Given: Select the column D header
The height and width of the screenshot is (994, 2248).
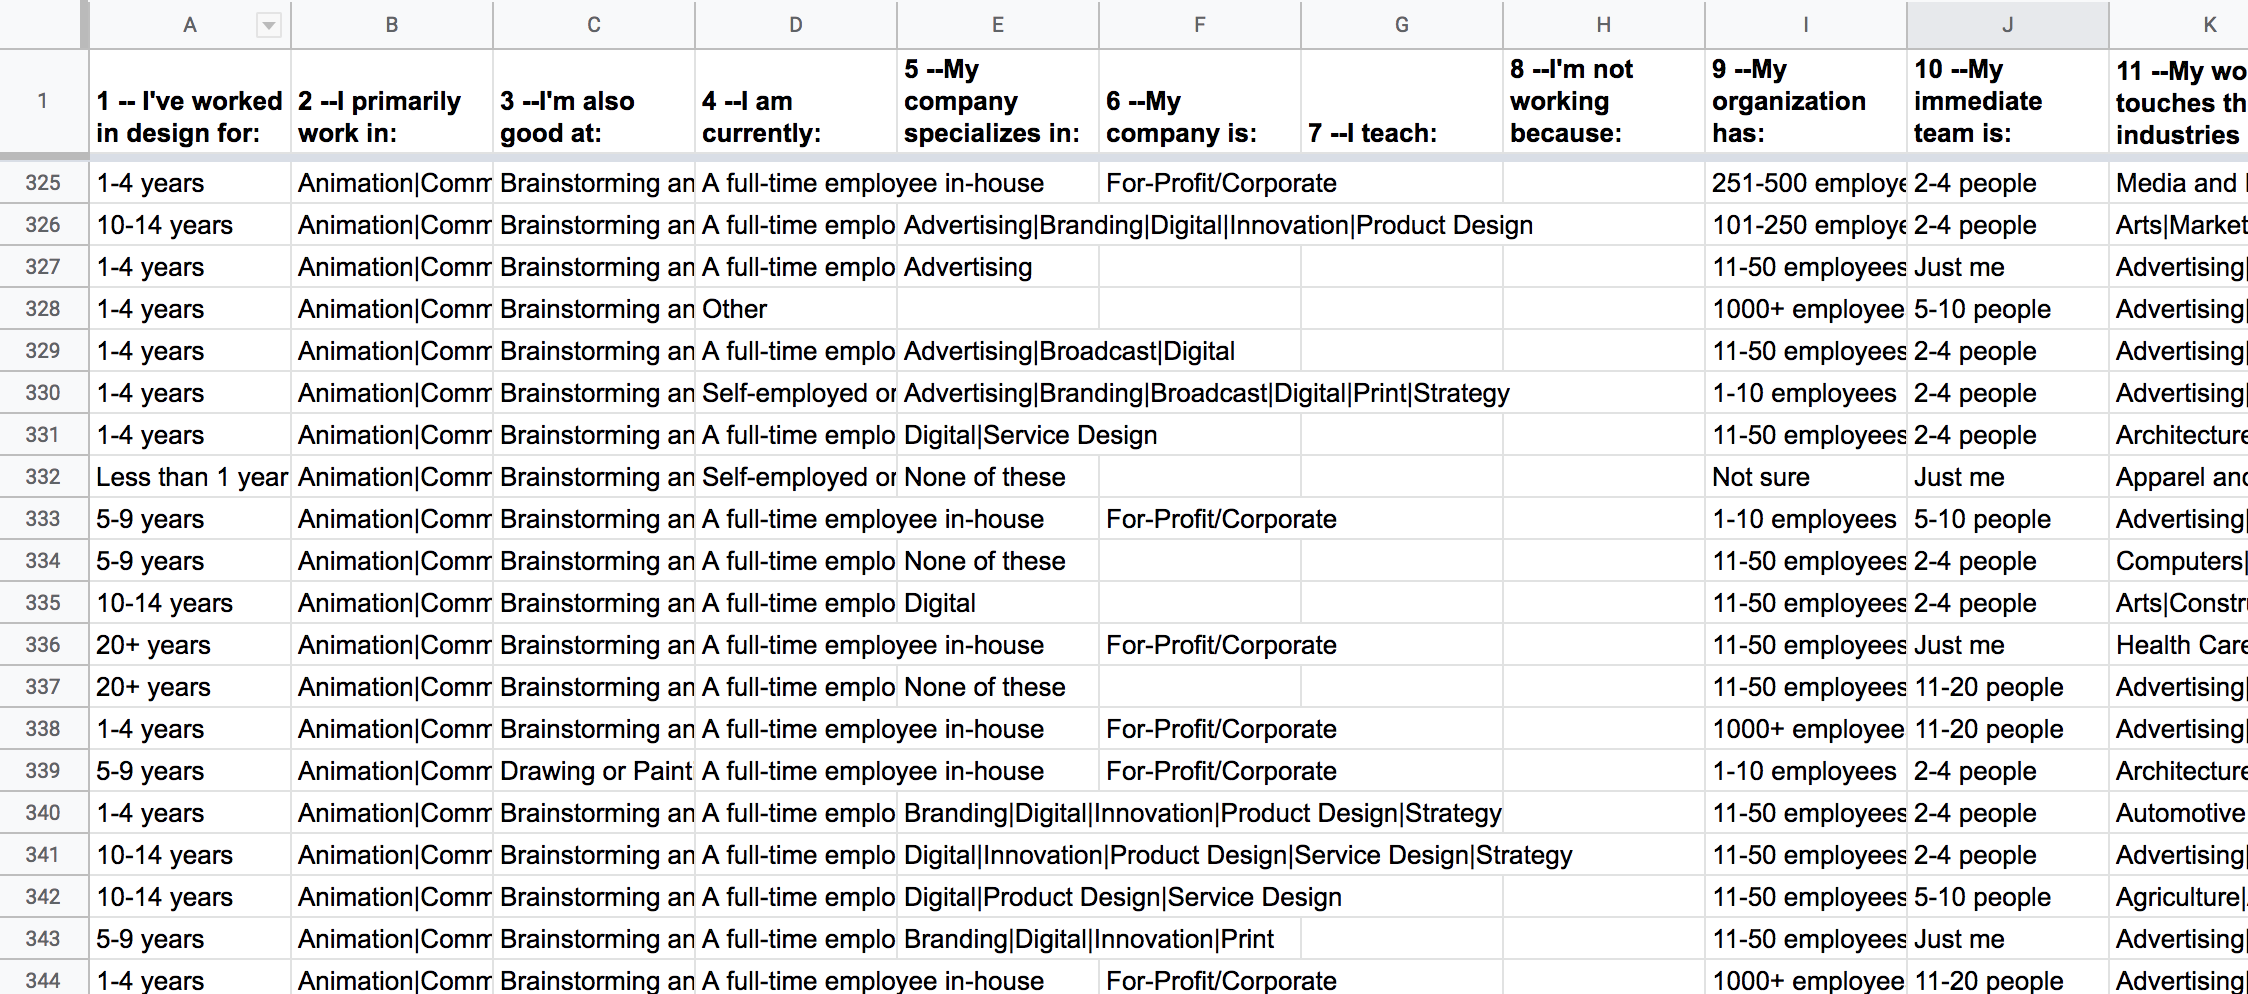Looking at the screenshot, I should [796, 25].
